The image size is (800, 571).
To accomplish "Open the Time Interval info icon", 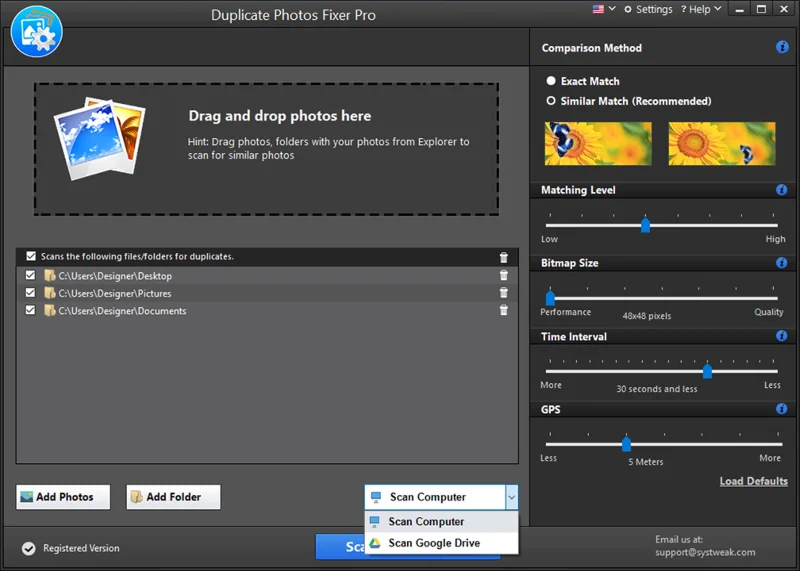I will (x=781, y=336).
